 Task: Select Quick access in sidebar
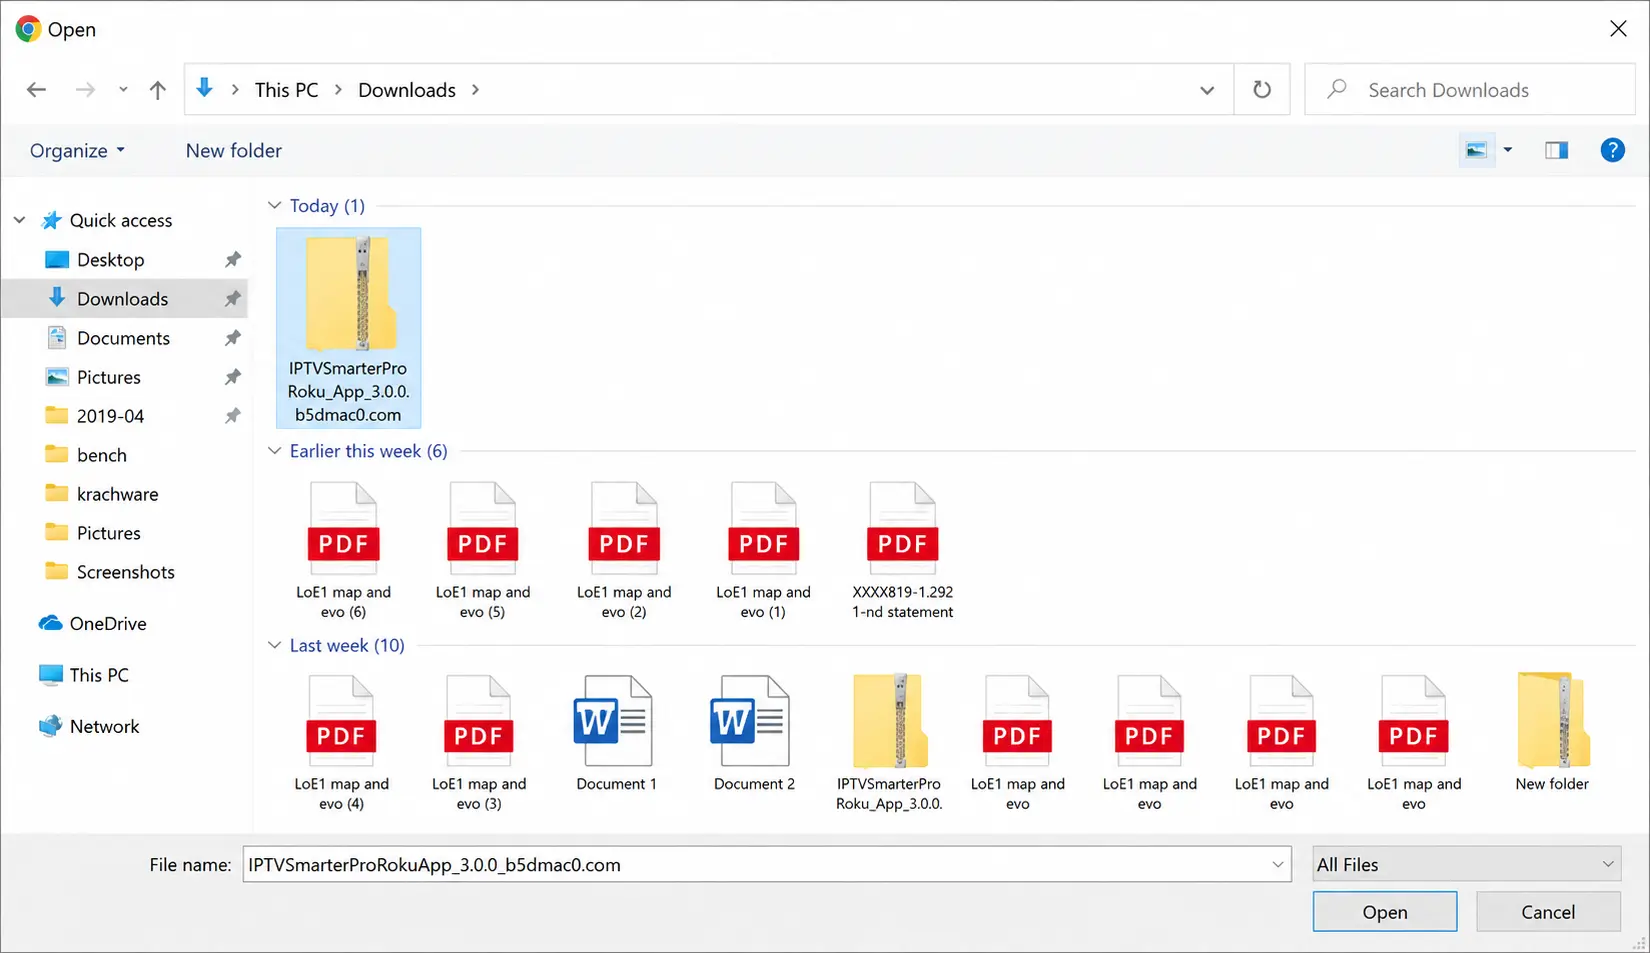pos(121,220)
